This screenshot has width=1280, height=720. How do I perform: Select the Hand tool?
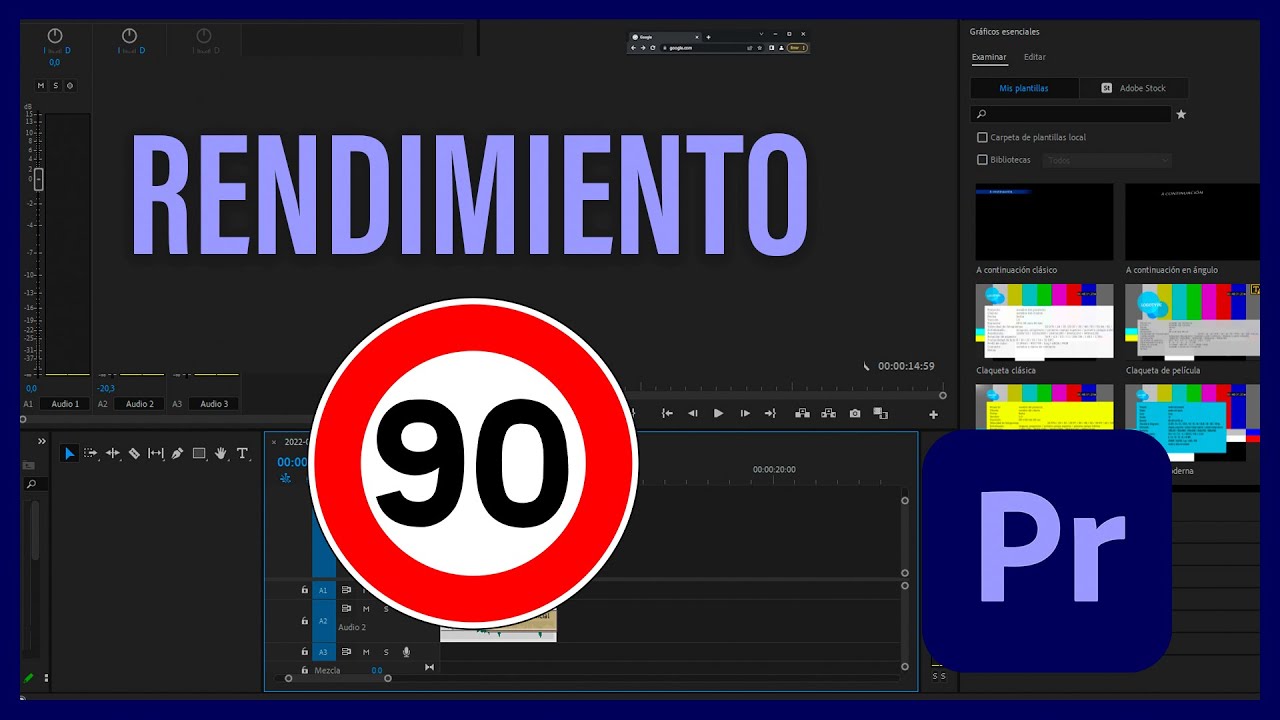pyautogui.click(x=221, y=453)
